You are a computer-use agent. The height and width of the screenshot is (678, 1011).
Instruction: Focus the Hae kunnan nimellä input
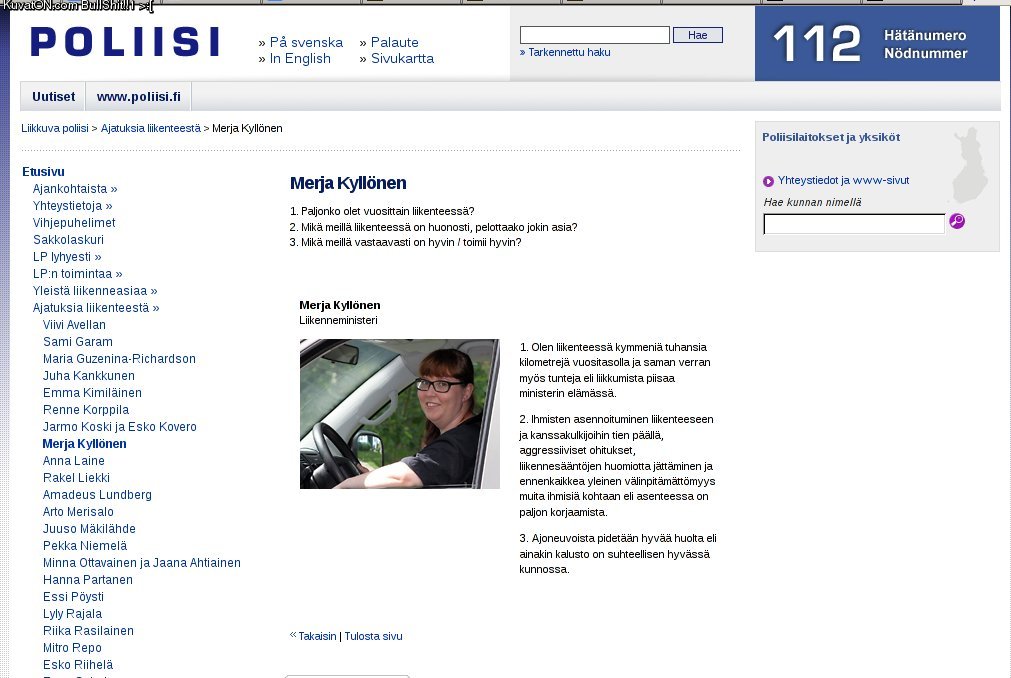coord(853,224)
